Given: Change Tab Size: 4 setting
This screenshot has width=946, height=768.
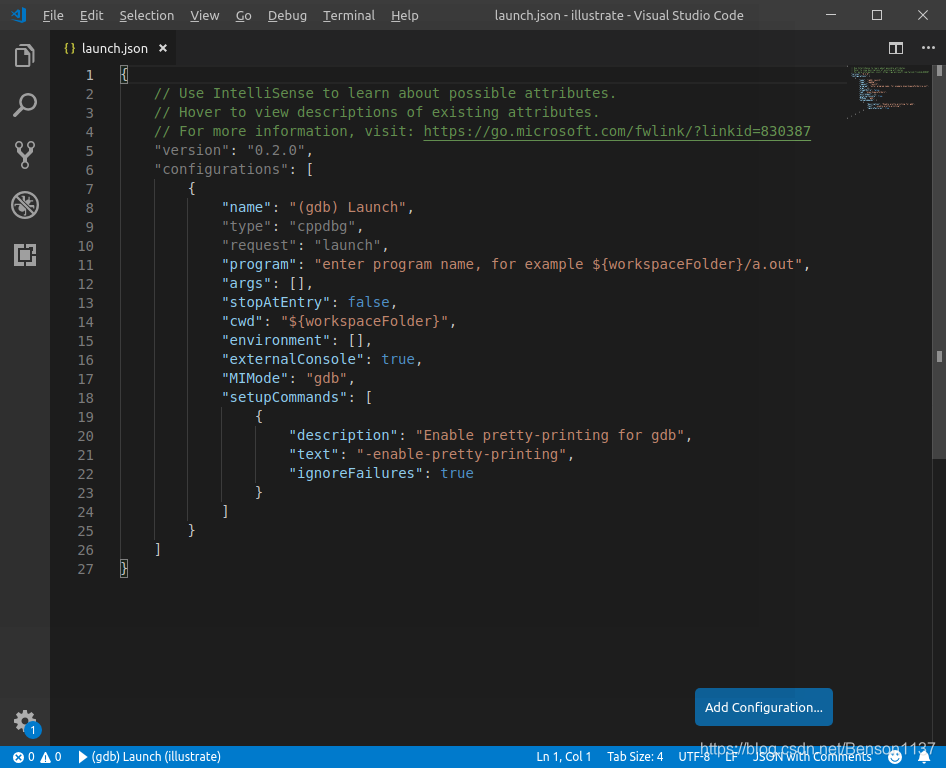Looking at the screenshot, I should tap(635, 757).
